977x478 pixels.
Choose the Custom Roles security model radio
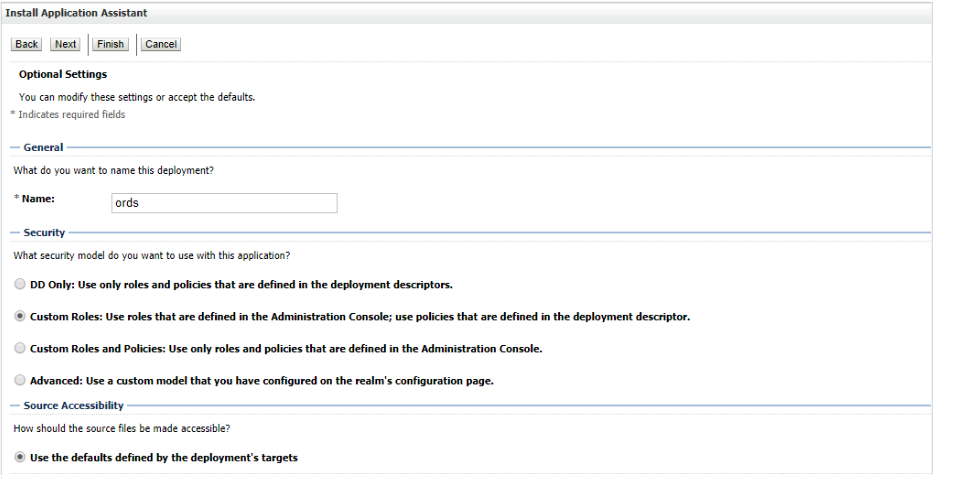21,317
